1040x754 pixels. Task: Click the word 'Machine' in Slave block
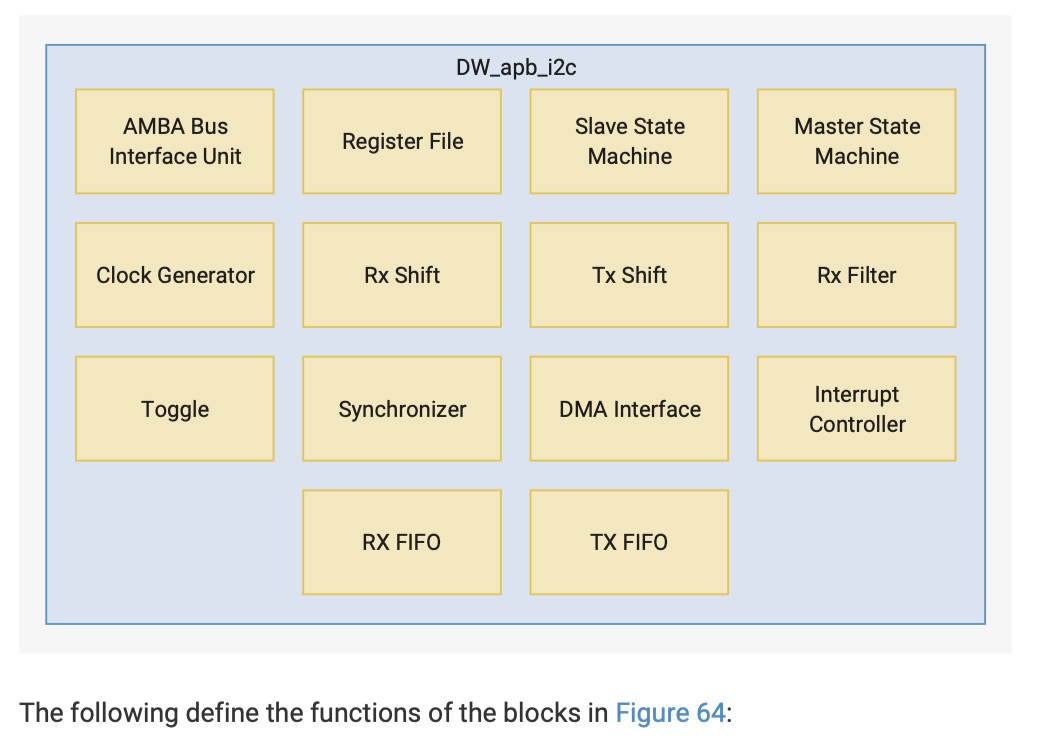point(630,157)
